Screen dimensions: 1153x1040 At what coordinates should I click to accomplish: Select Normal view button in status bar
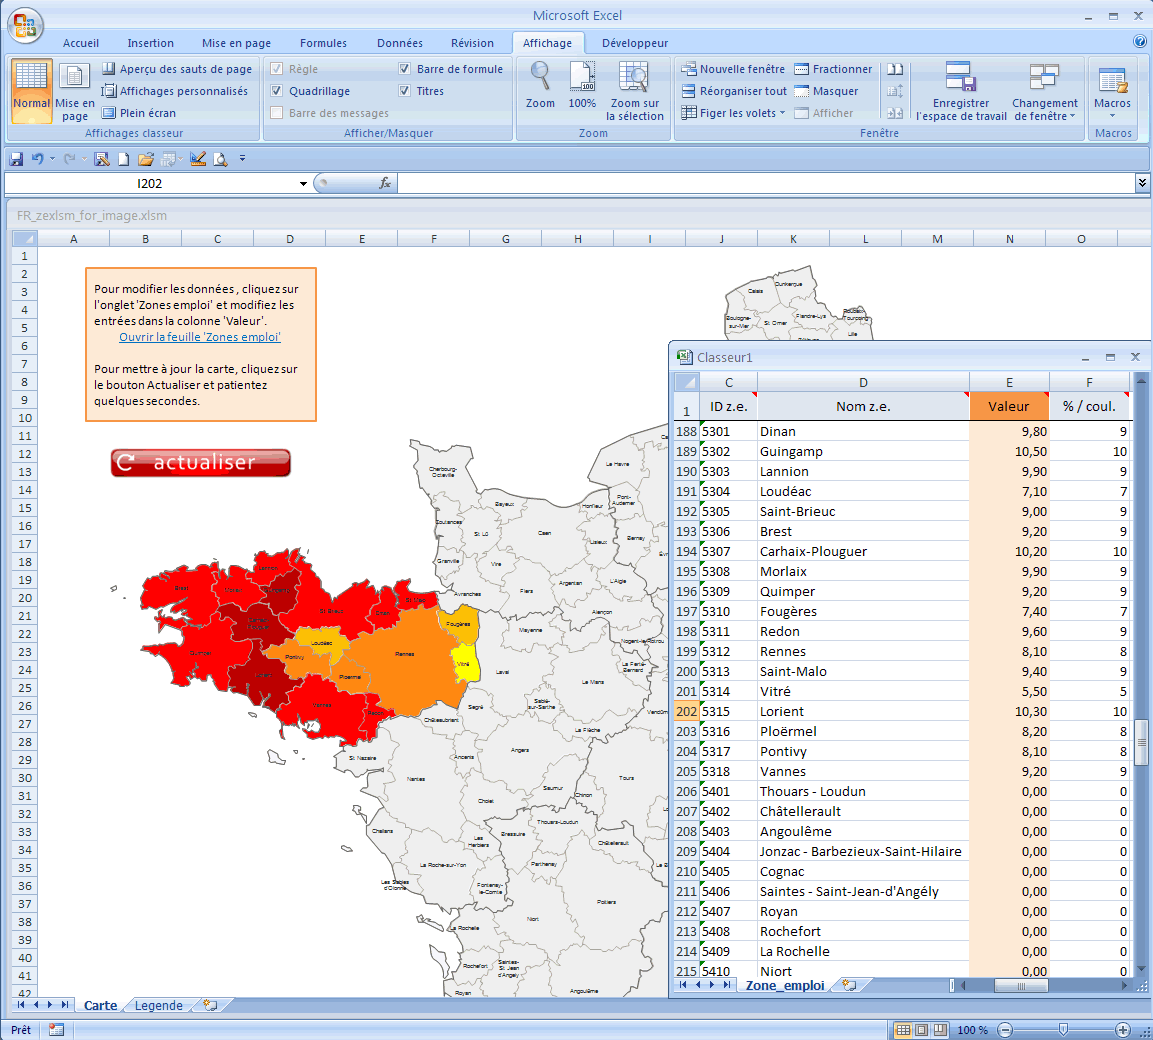coord(903,1030)
